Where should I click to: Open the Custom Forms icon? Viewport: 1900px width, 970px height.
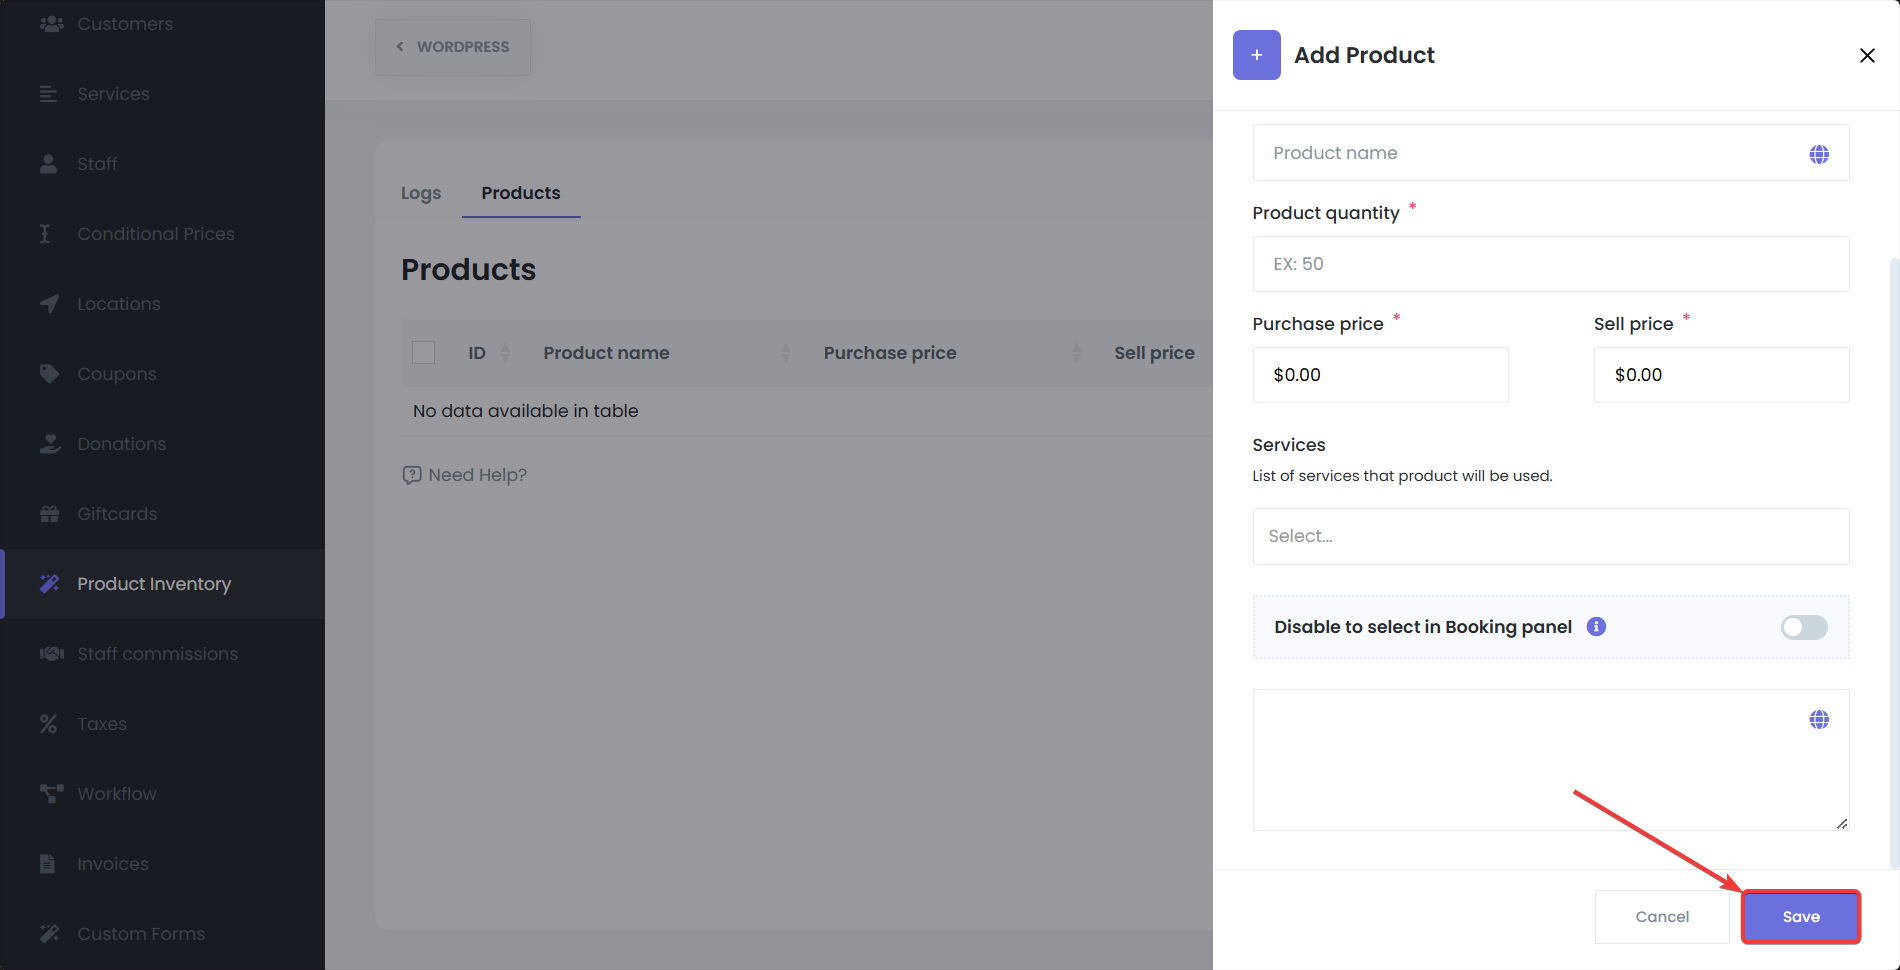point(49,934)
